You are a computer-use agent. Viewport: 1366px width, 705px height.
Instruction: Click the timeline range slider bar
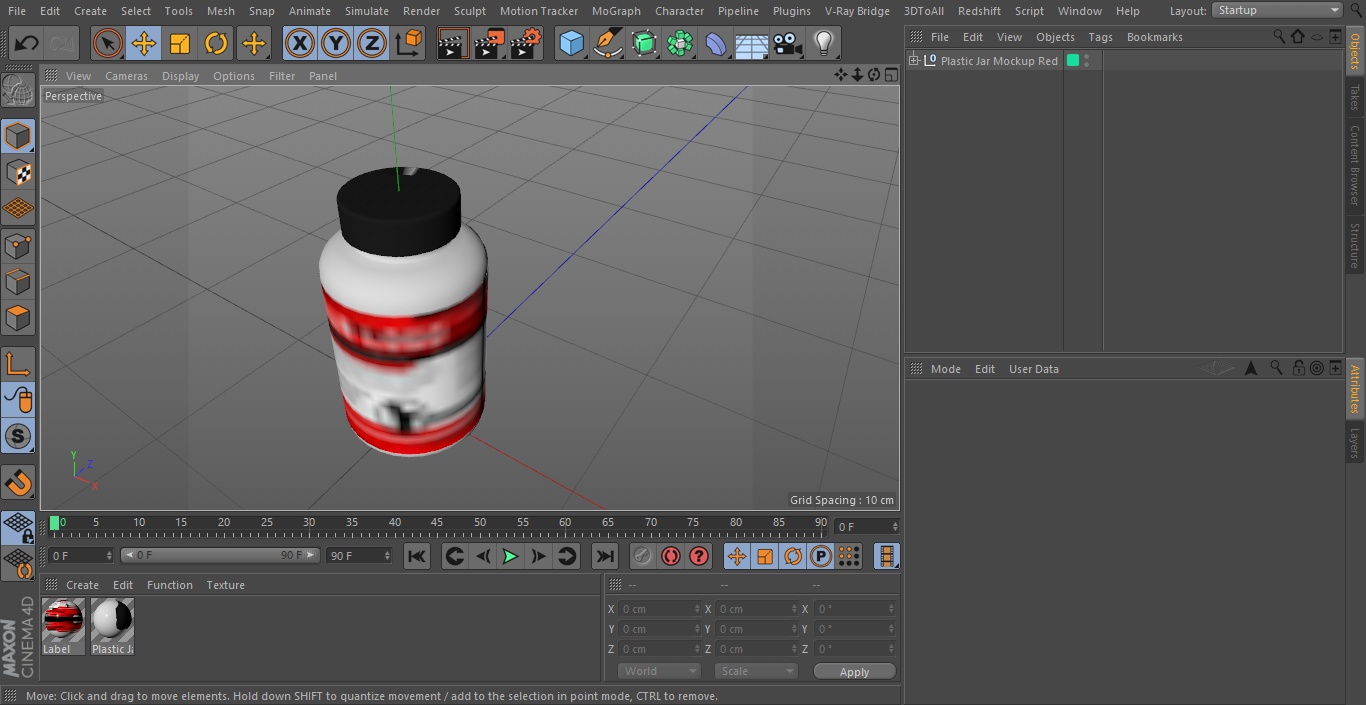[220, 555]
